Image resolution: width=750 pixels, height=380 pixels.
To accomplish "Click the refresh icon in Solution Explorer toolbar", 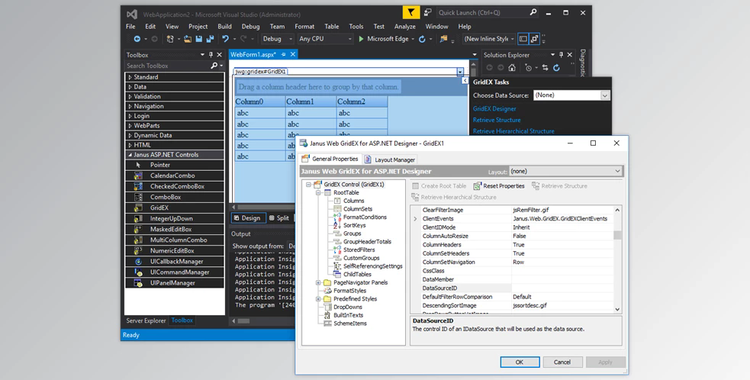I will pos(556,67).
